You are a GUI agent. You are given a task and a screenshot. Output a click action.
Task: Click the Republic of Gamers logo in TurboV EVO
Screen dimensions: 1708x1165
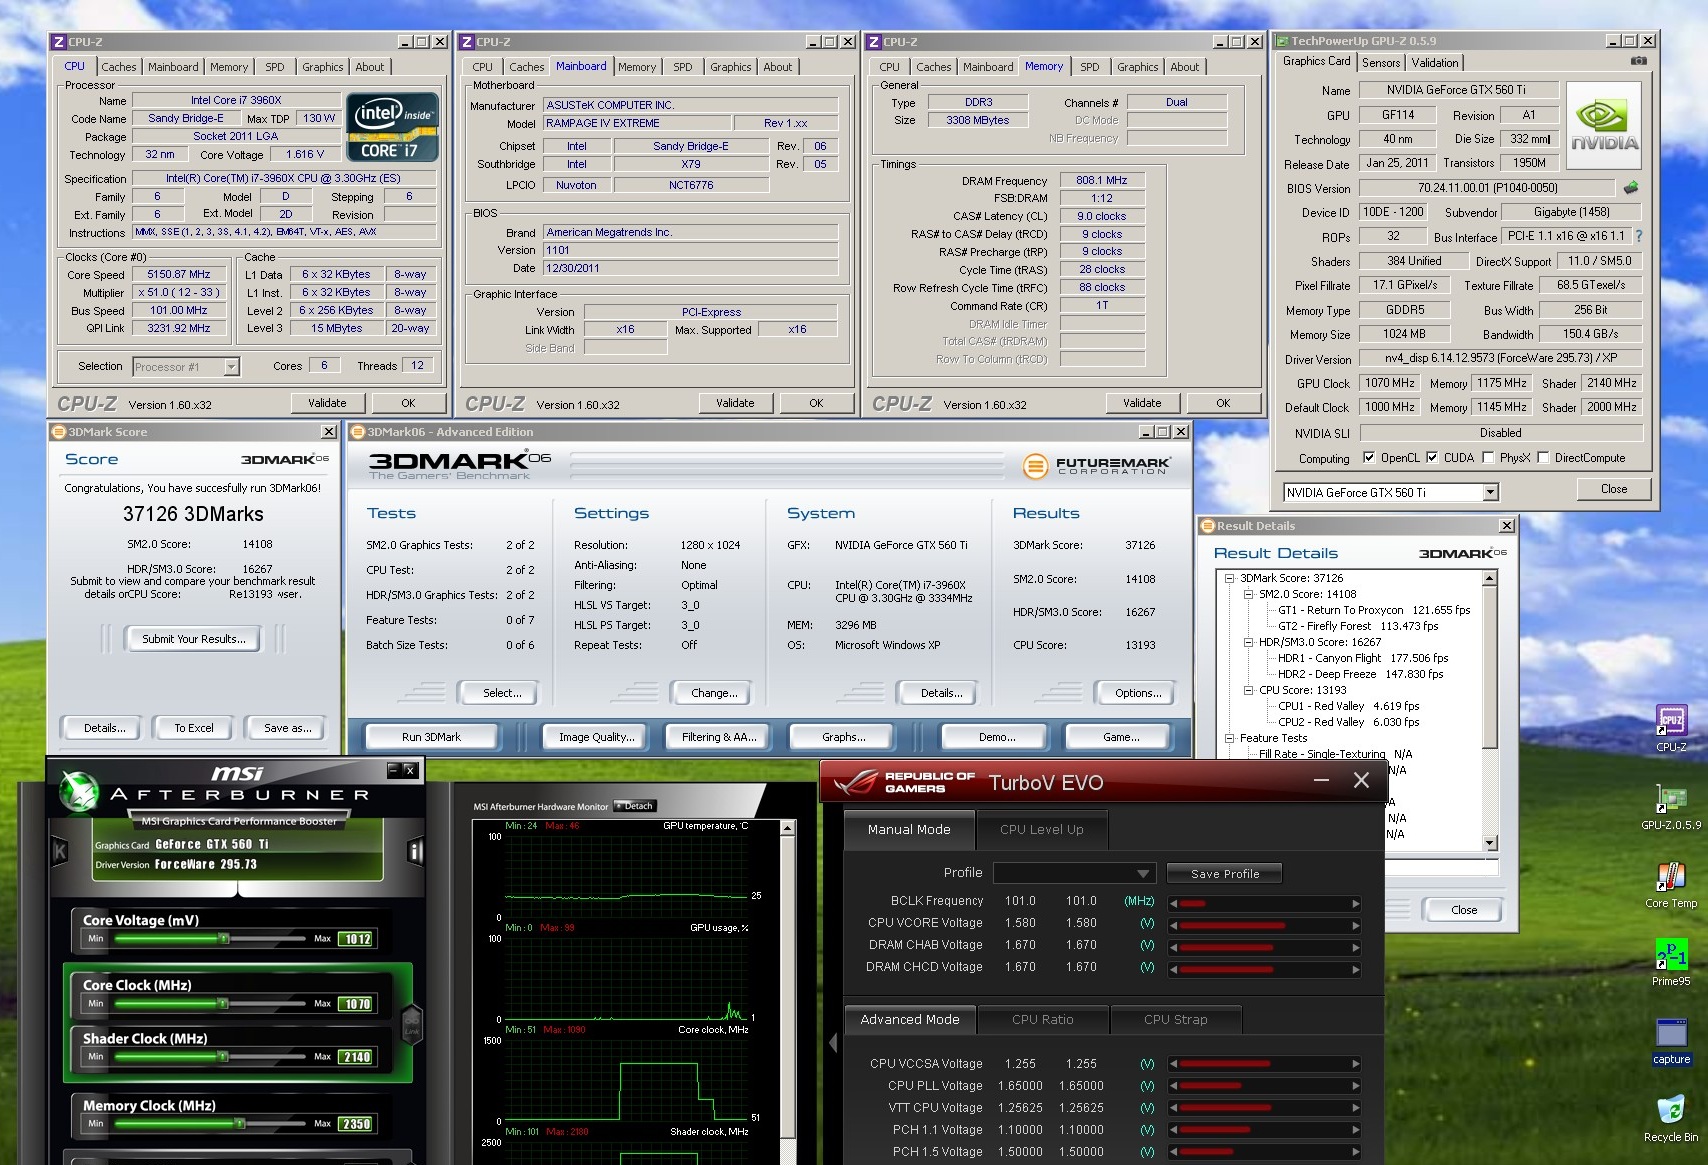pyautogui.click(x=904, y=782)
